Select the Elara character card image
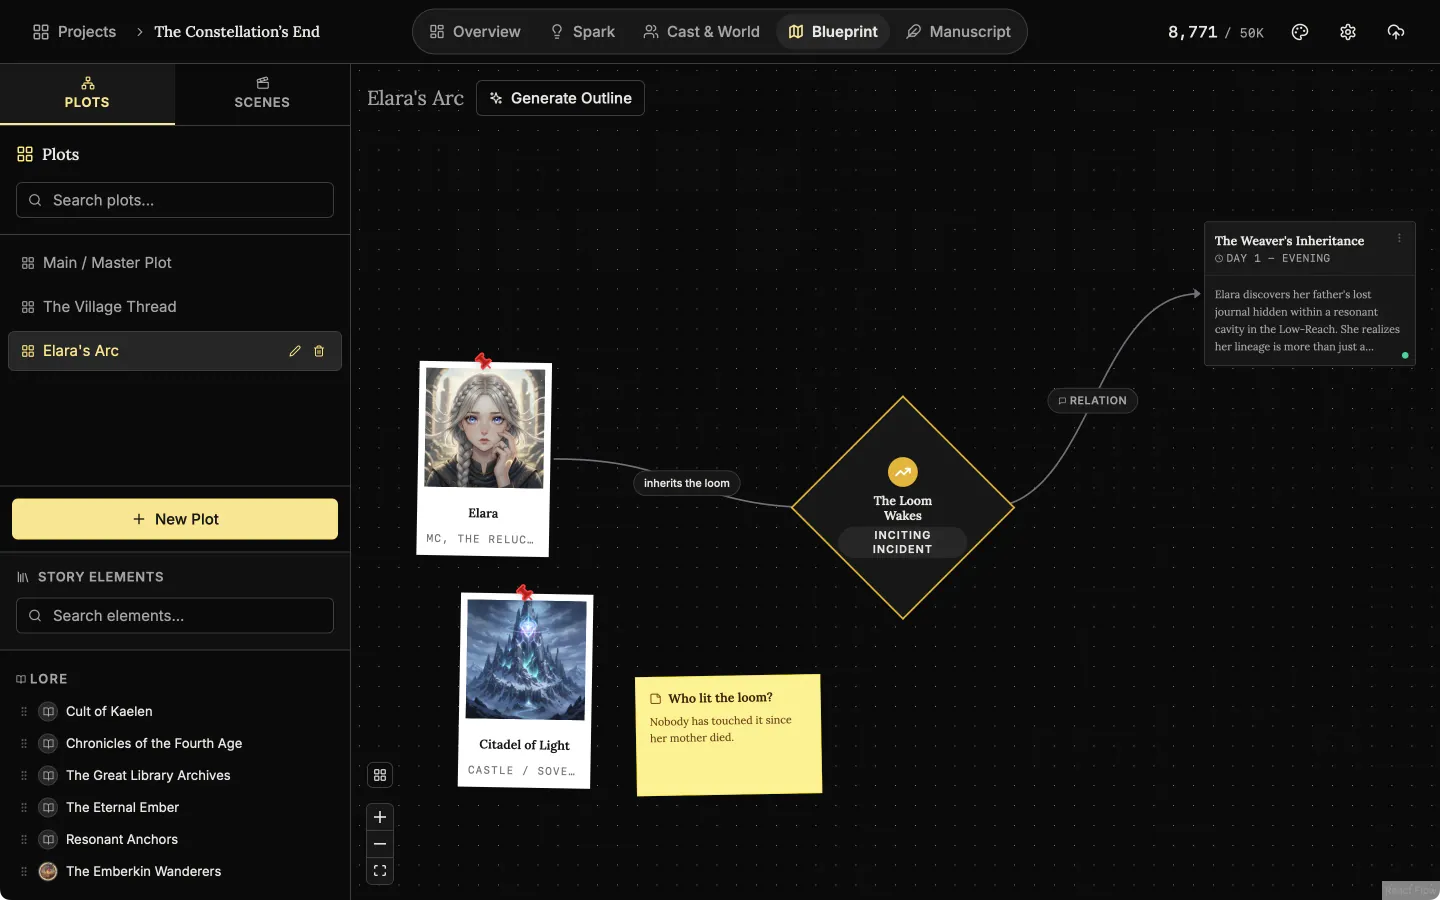Image resolution: width=1440 pixels, height=900 pixels. coord(485,428)
